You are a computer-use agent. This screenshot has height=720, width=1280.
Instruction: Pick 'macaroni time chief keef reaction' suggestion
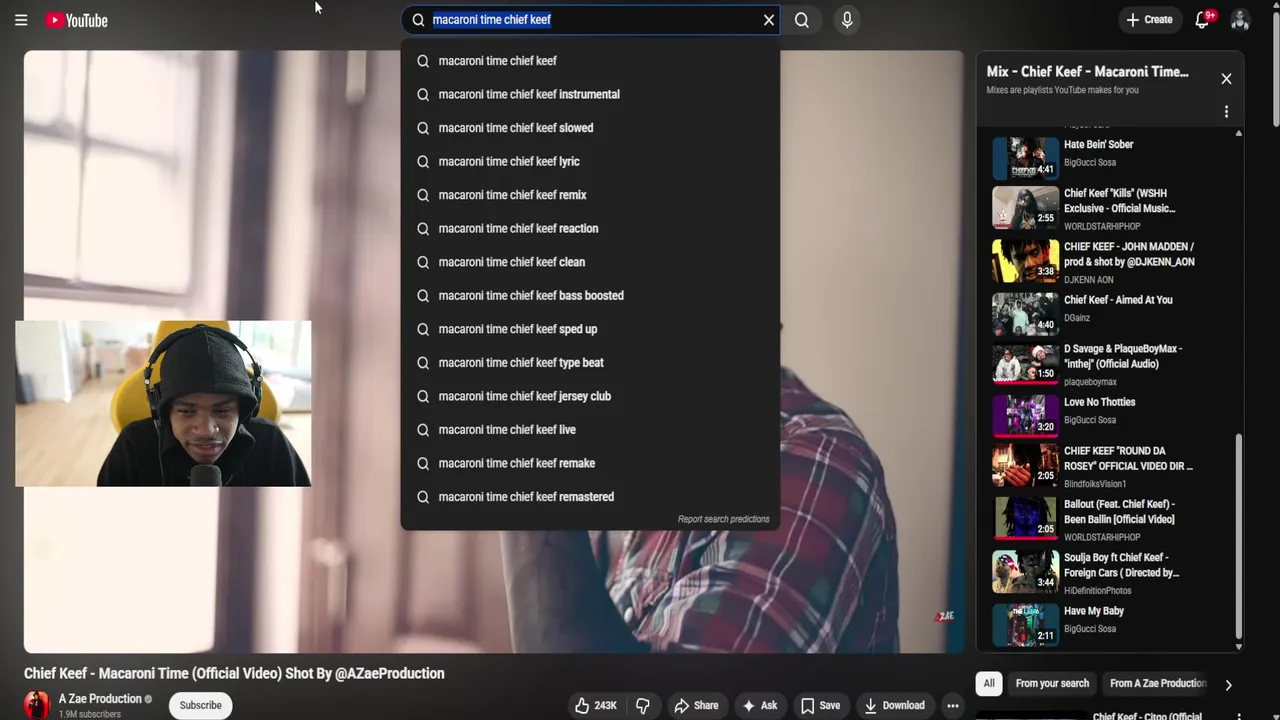click(x=590, y=228)
